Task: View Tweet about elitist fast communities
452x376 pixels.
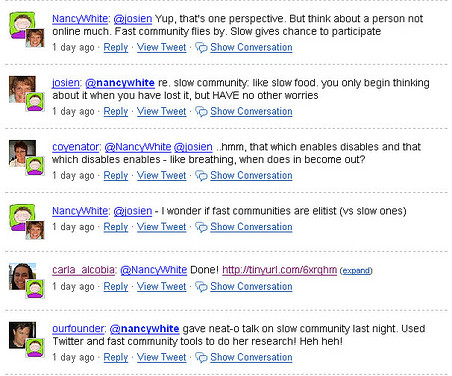Action: pyautogui.click(x=161, y=227)
